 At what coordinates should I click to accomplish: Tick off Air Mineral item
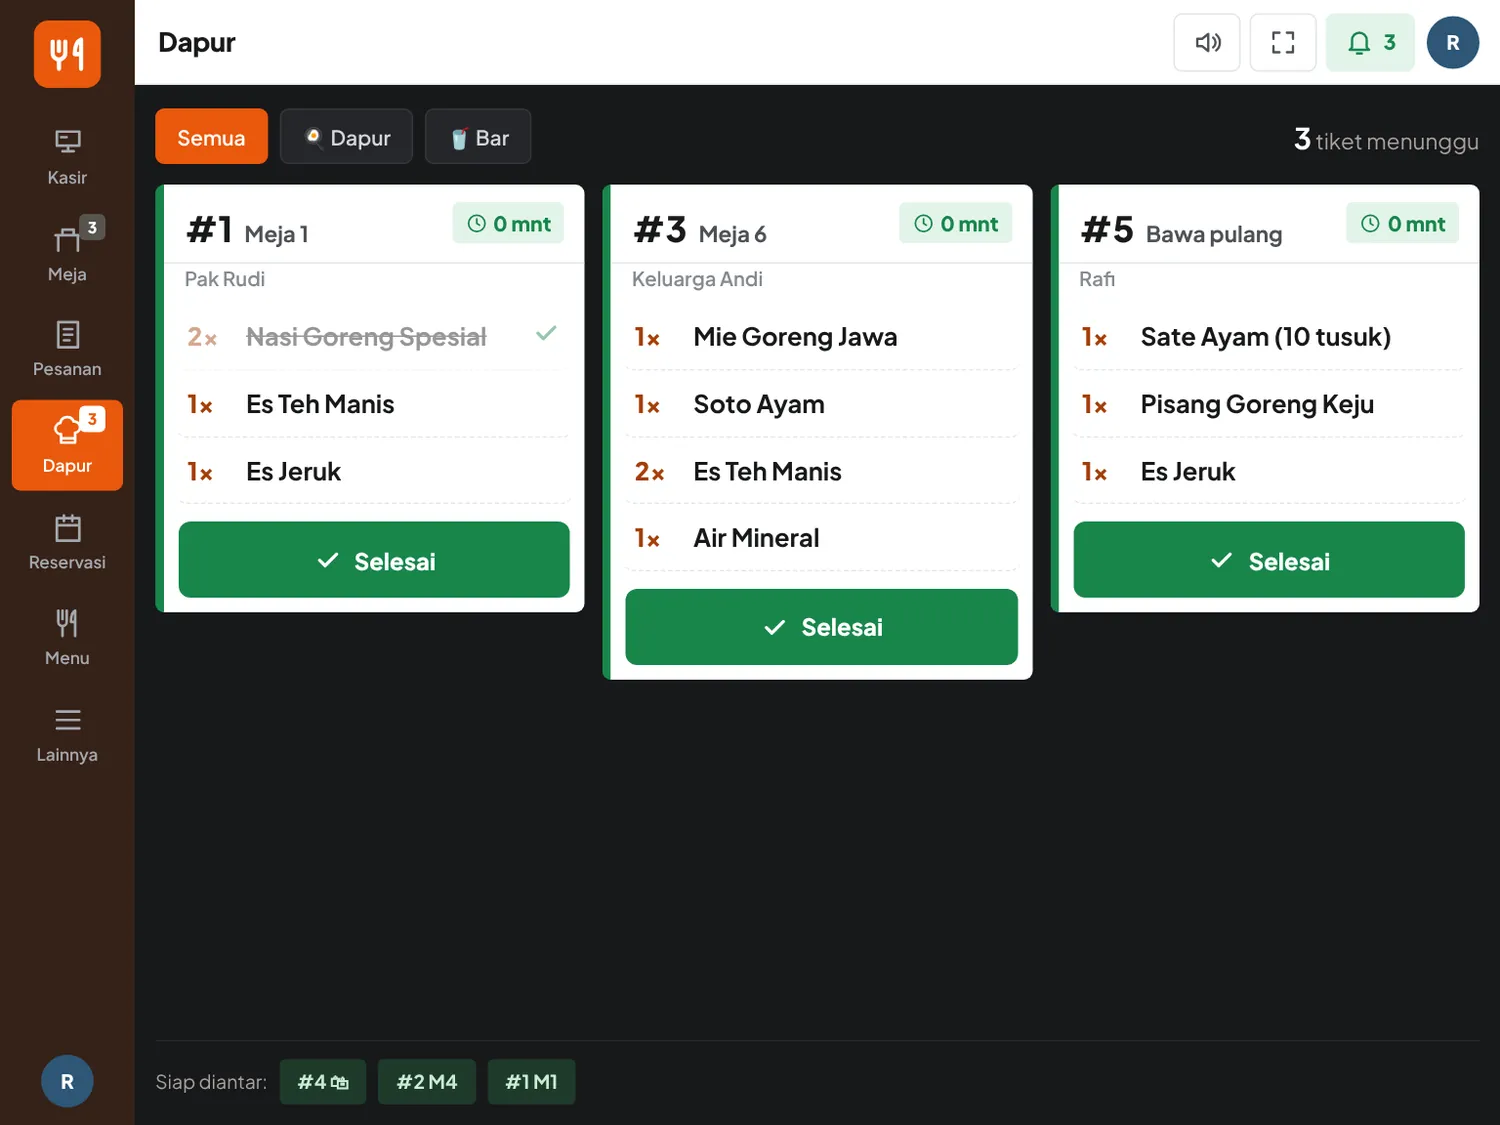(821, 538)
